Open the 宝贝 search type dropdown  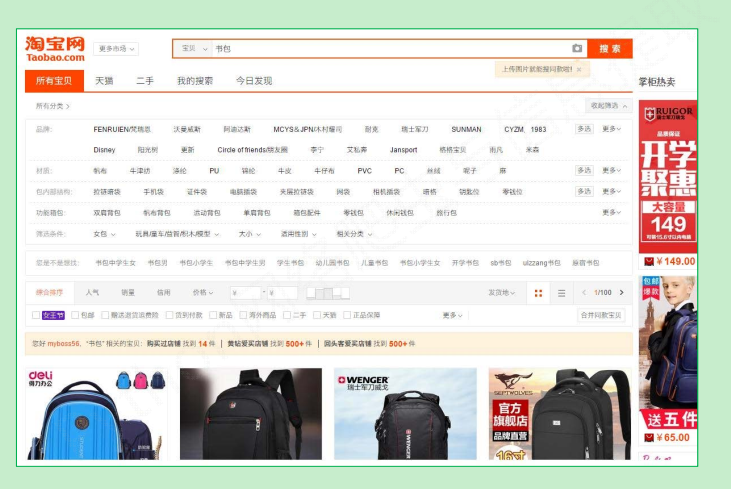pyautogui.click(x=193, y=48)
